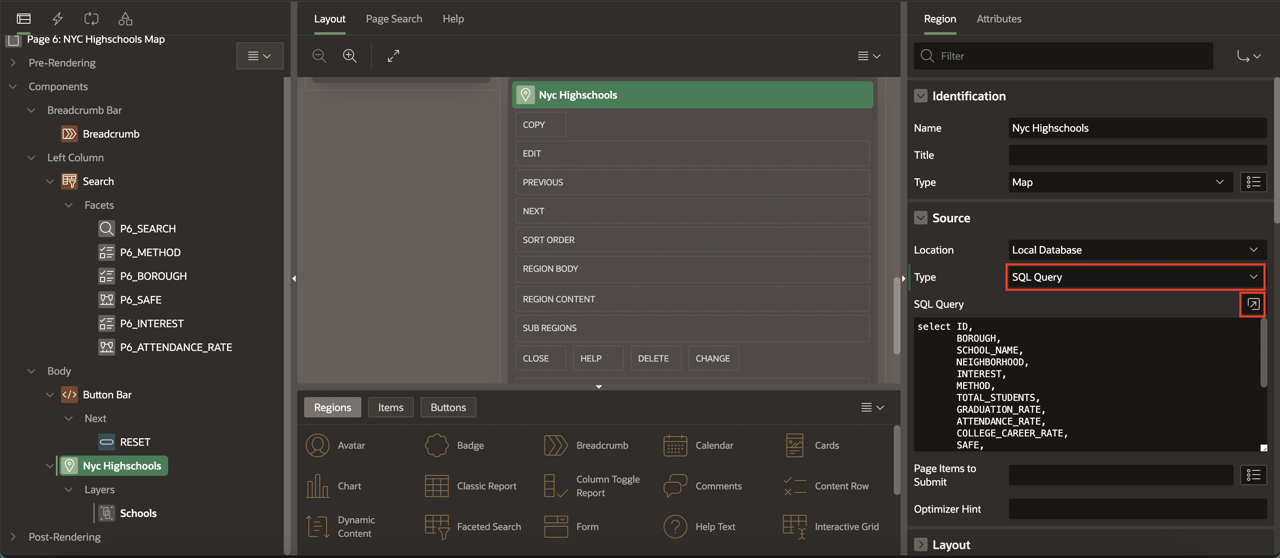Collapse the Identification section toggle
The width and height of the screenshot is (1280, 558).
921,96
